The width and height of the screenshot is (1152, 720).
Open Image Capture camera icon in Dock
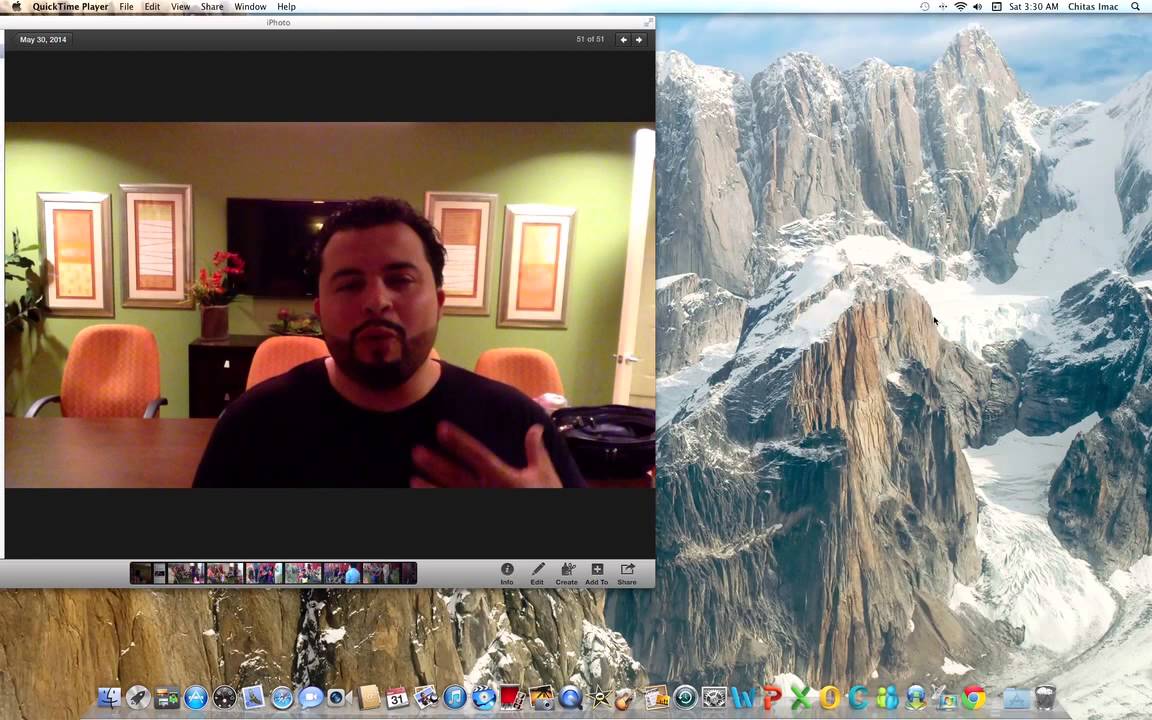[541, 696]
